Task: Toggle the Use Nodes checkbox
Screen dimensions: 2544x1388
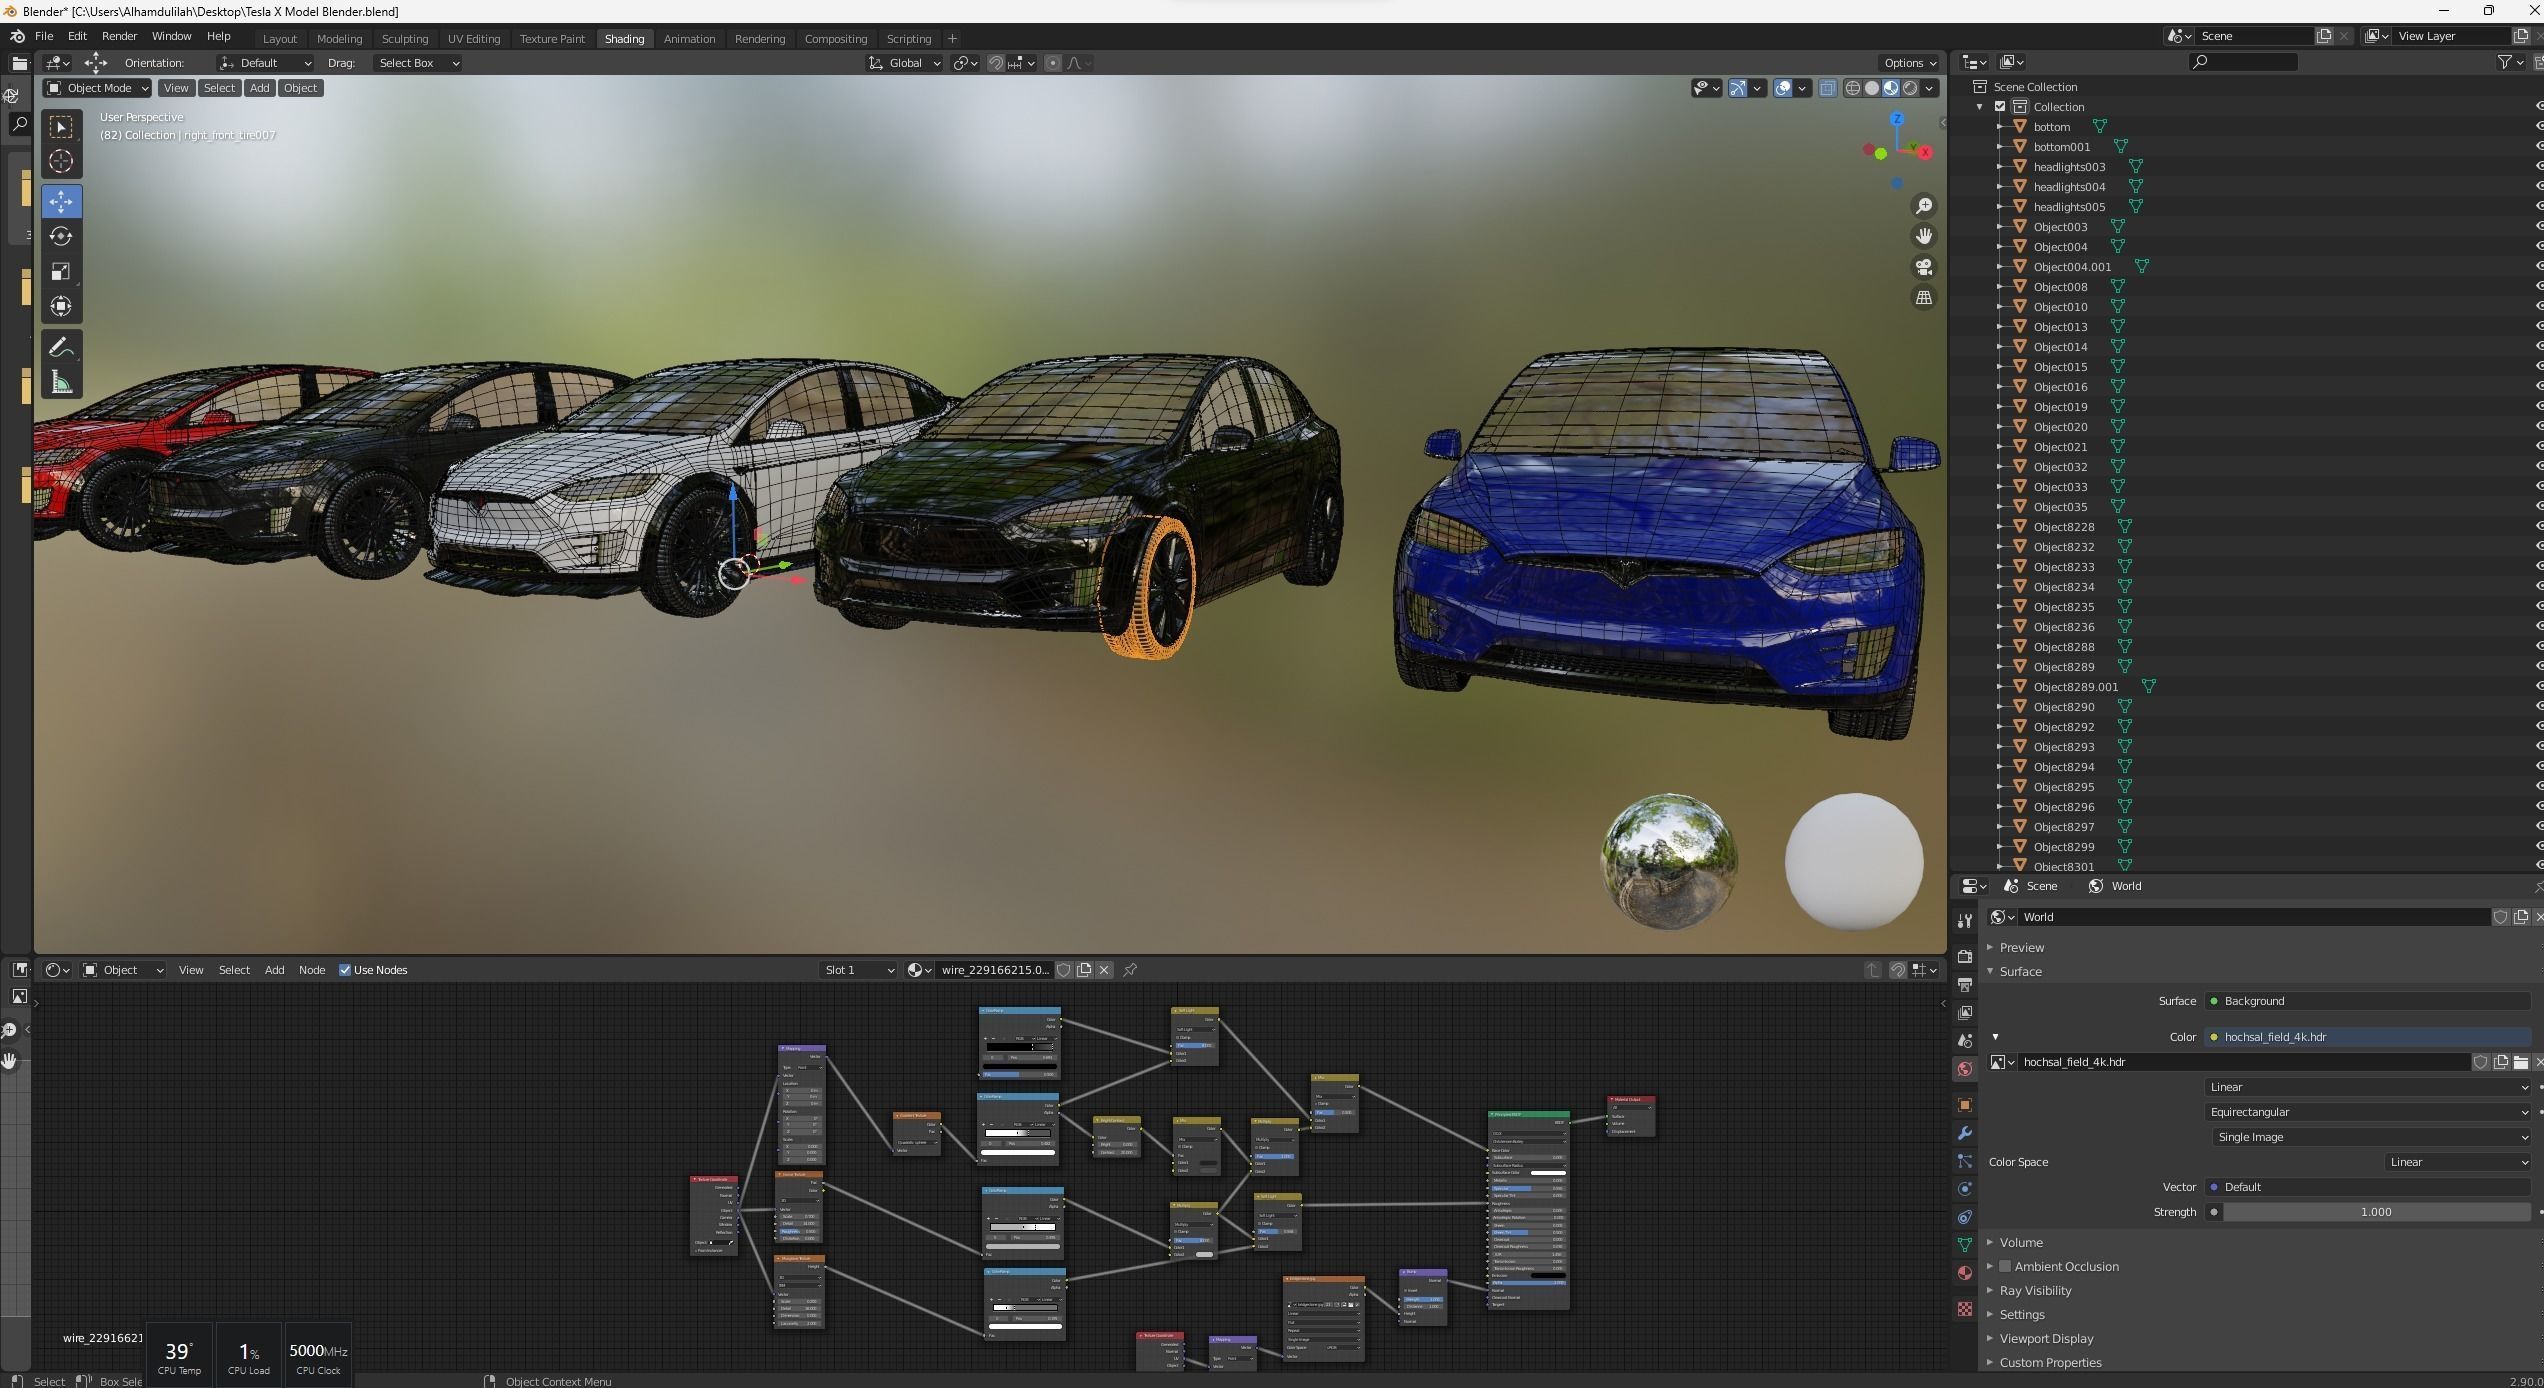Action: (x=345, y=970)
